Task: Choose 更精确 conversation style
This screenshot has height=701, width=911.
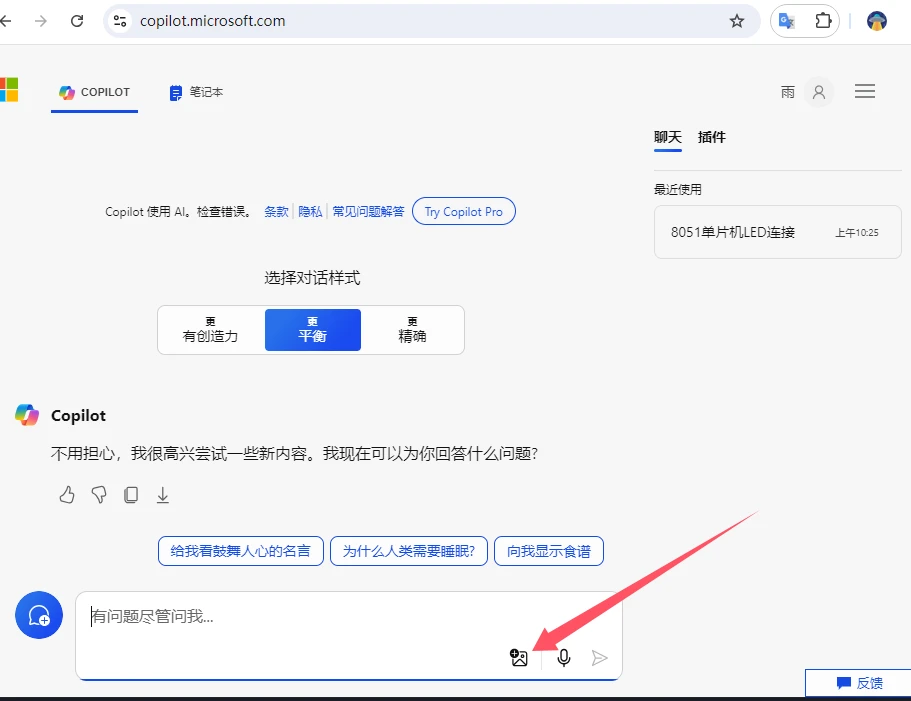Action: [x=412, y=330]
